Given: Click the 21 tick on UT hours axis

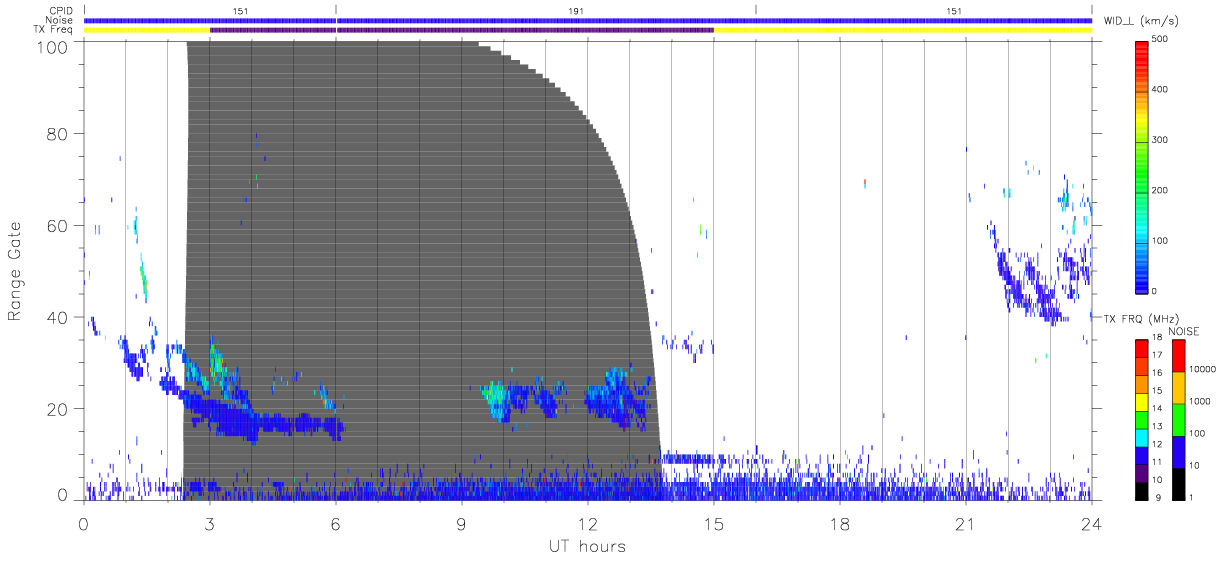Looking at the screenshot, I should (966, 524).
